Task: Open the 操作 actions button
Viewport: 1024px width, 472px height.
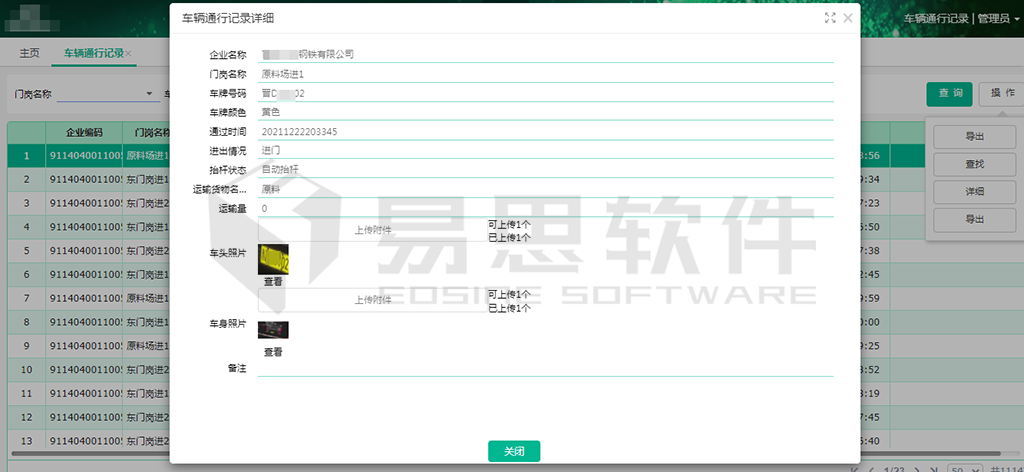Action: pyautogui.click(x=1001, y=93)
